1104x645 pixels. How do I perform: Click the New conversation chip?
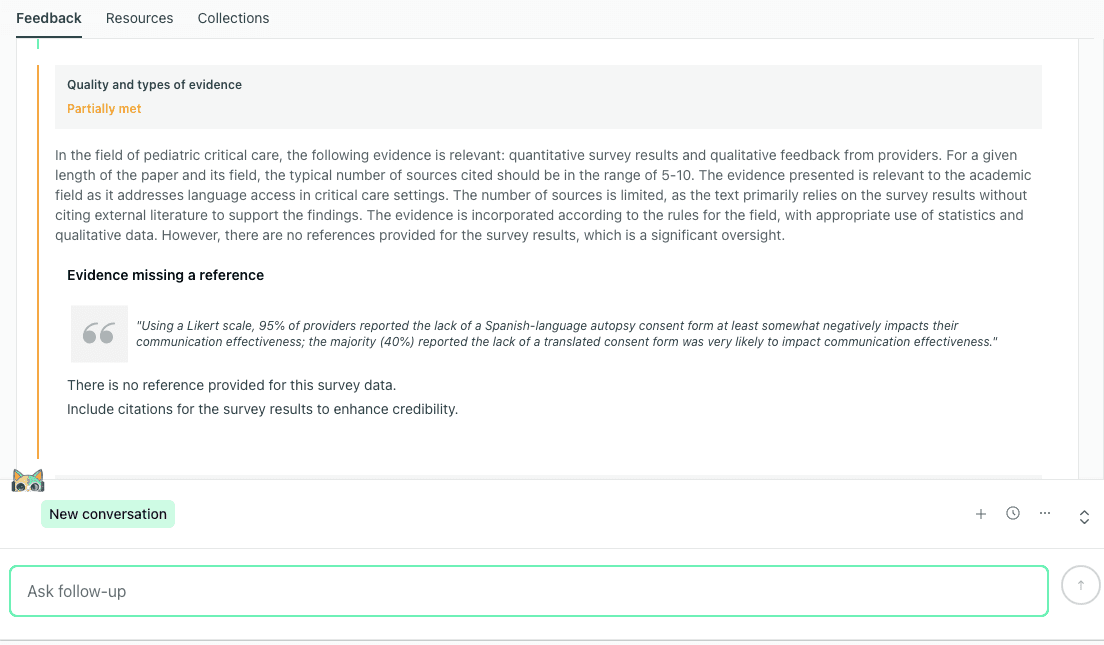coord(107,513)
